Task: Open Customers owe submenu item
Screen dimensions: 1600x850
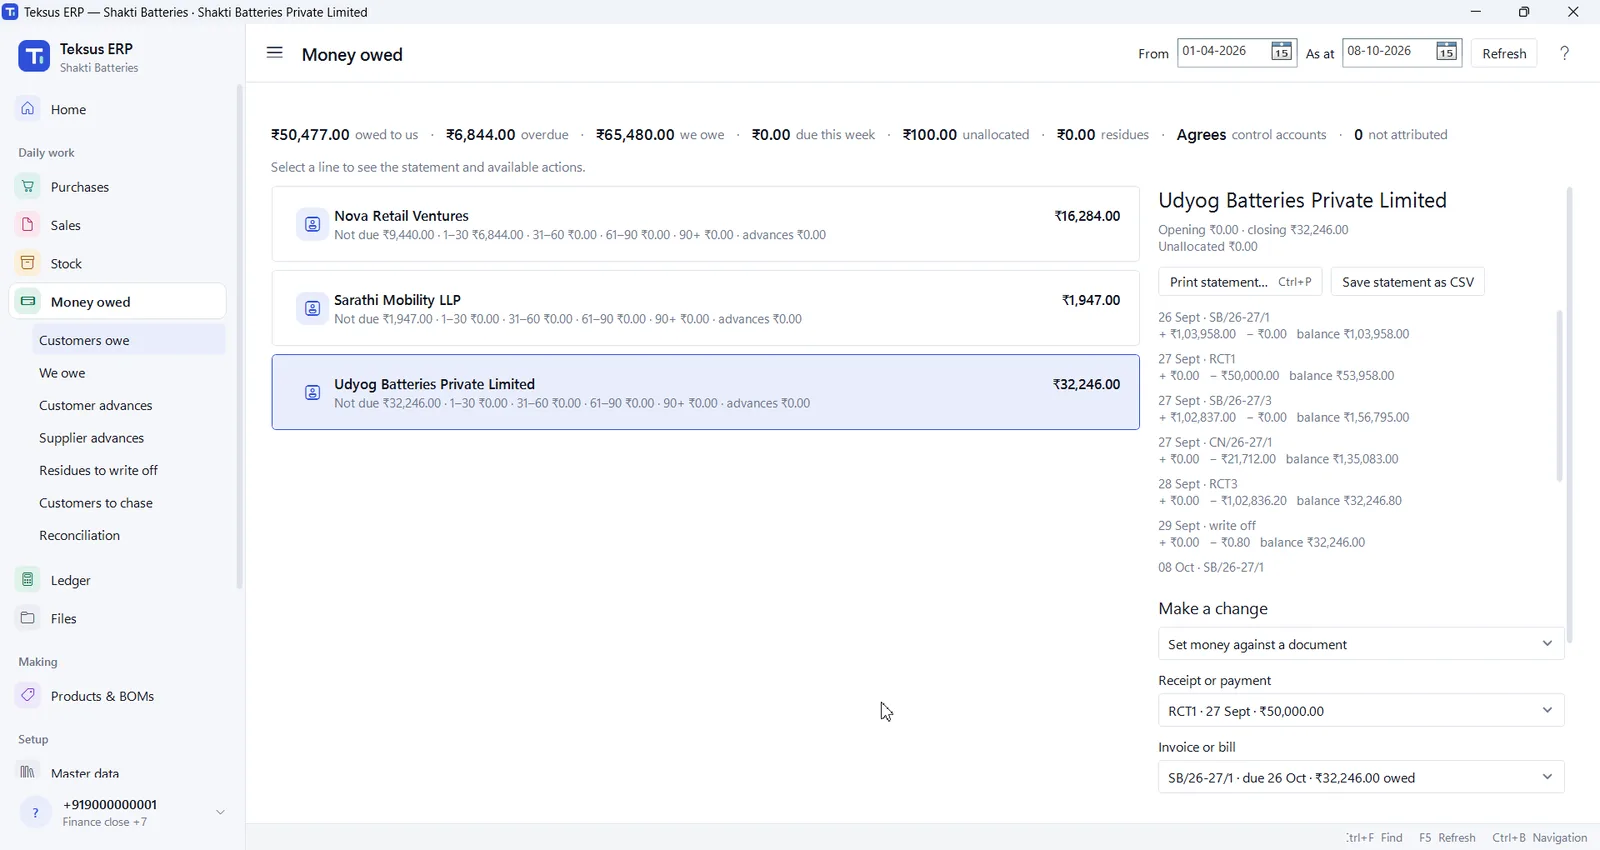Action: pyautogui.click(x=129, y=340)
